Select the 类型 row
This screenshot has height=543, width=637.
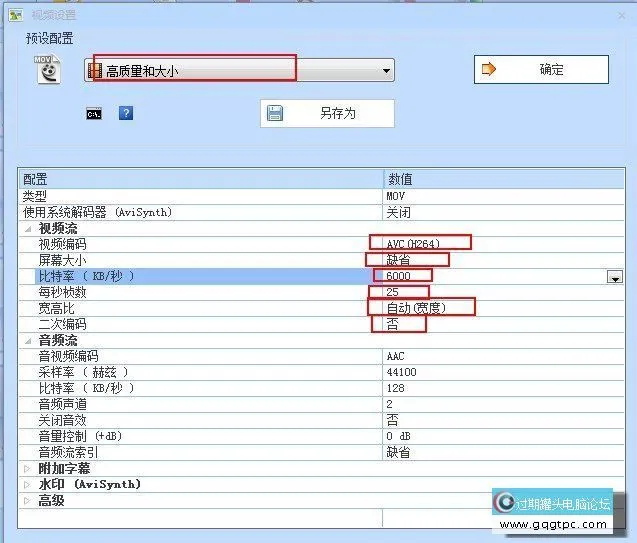click(321, 197)
